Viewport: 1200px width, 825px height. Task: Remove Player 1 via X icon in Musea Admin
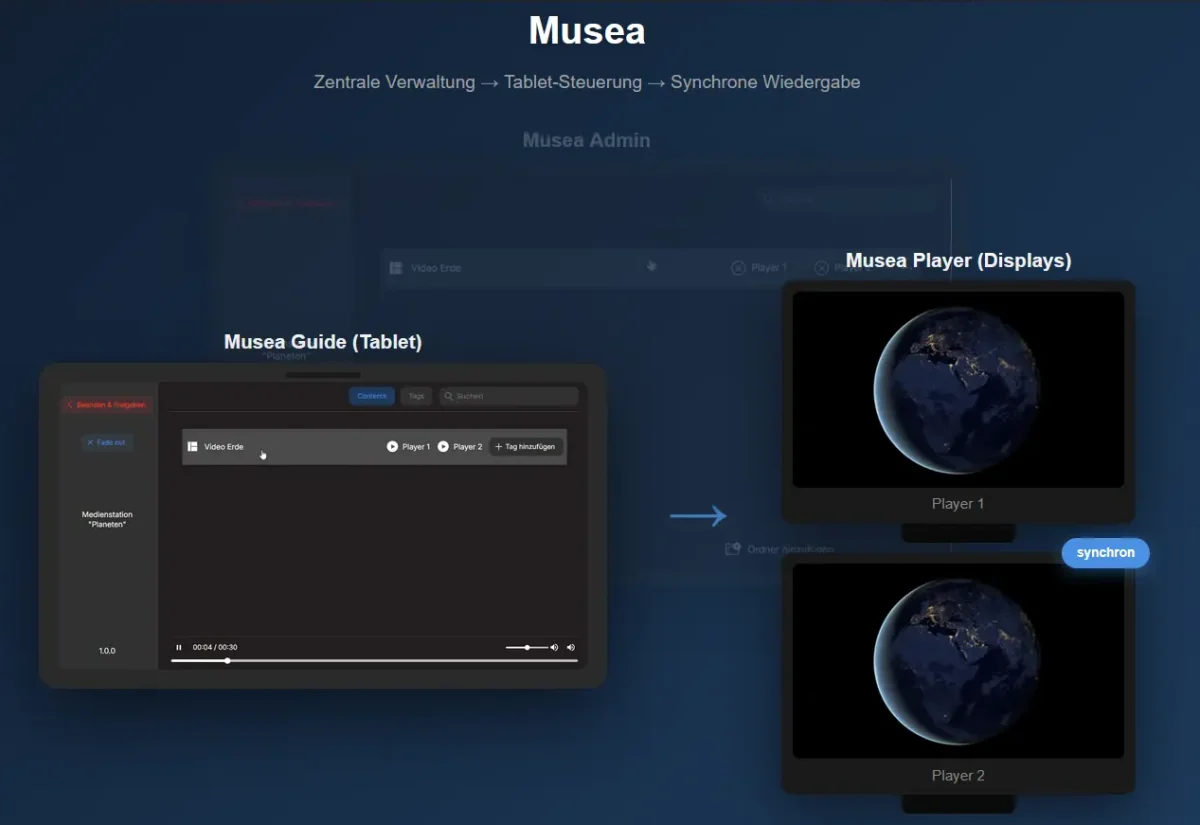point(738,268)
